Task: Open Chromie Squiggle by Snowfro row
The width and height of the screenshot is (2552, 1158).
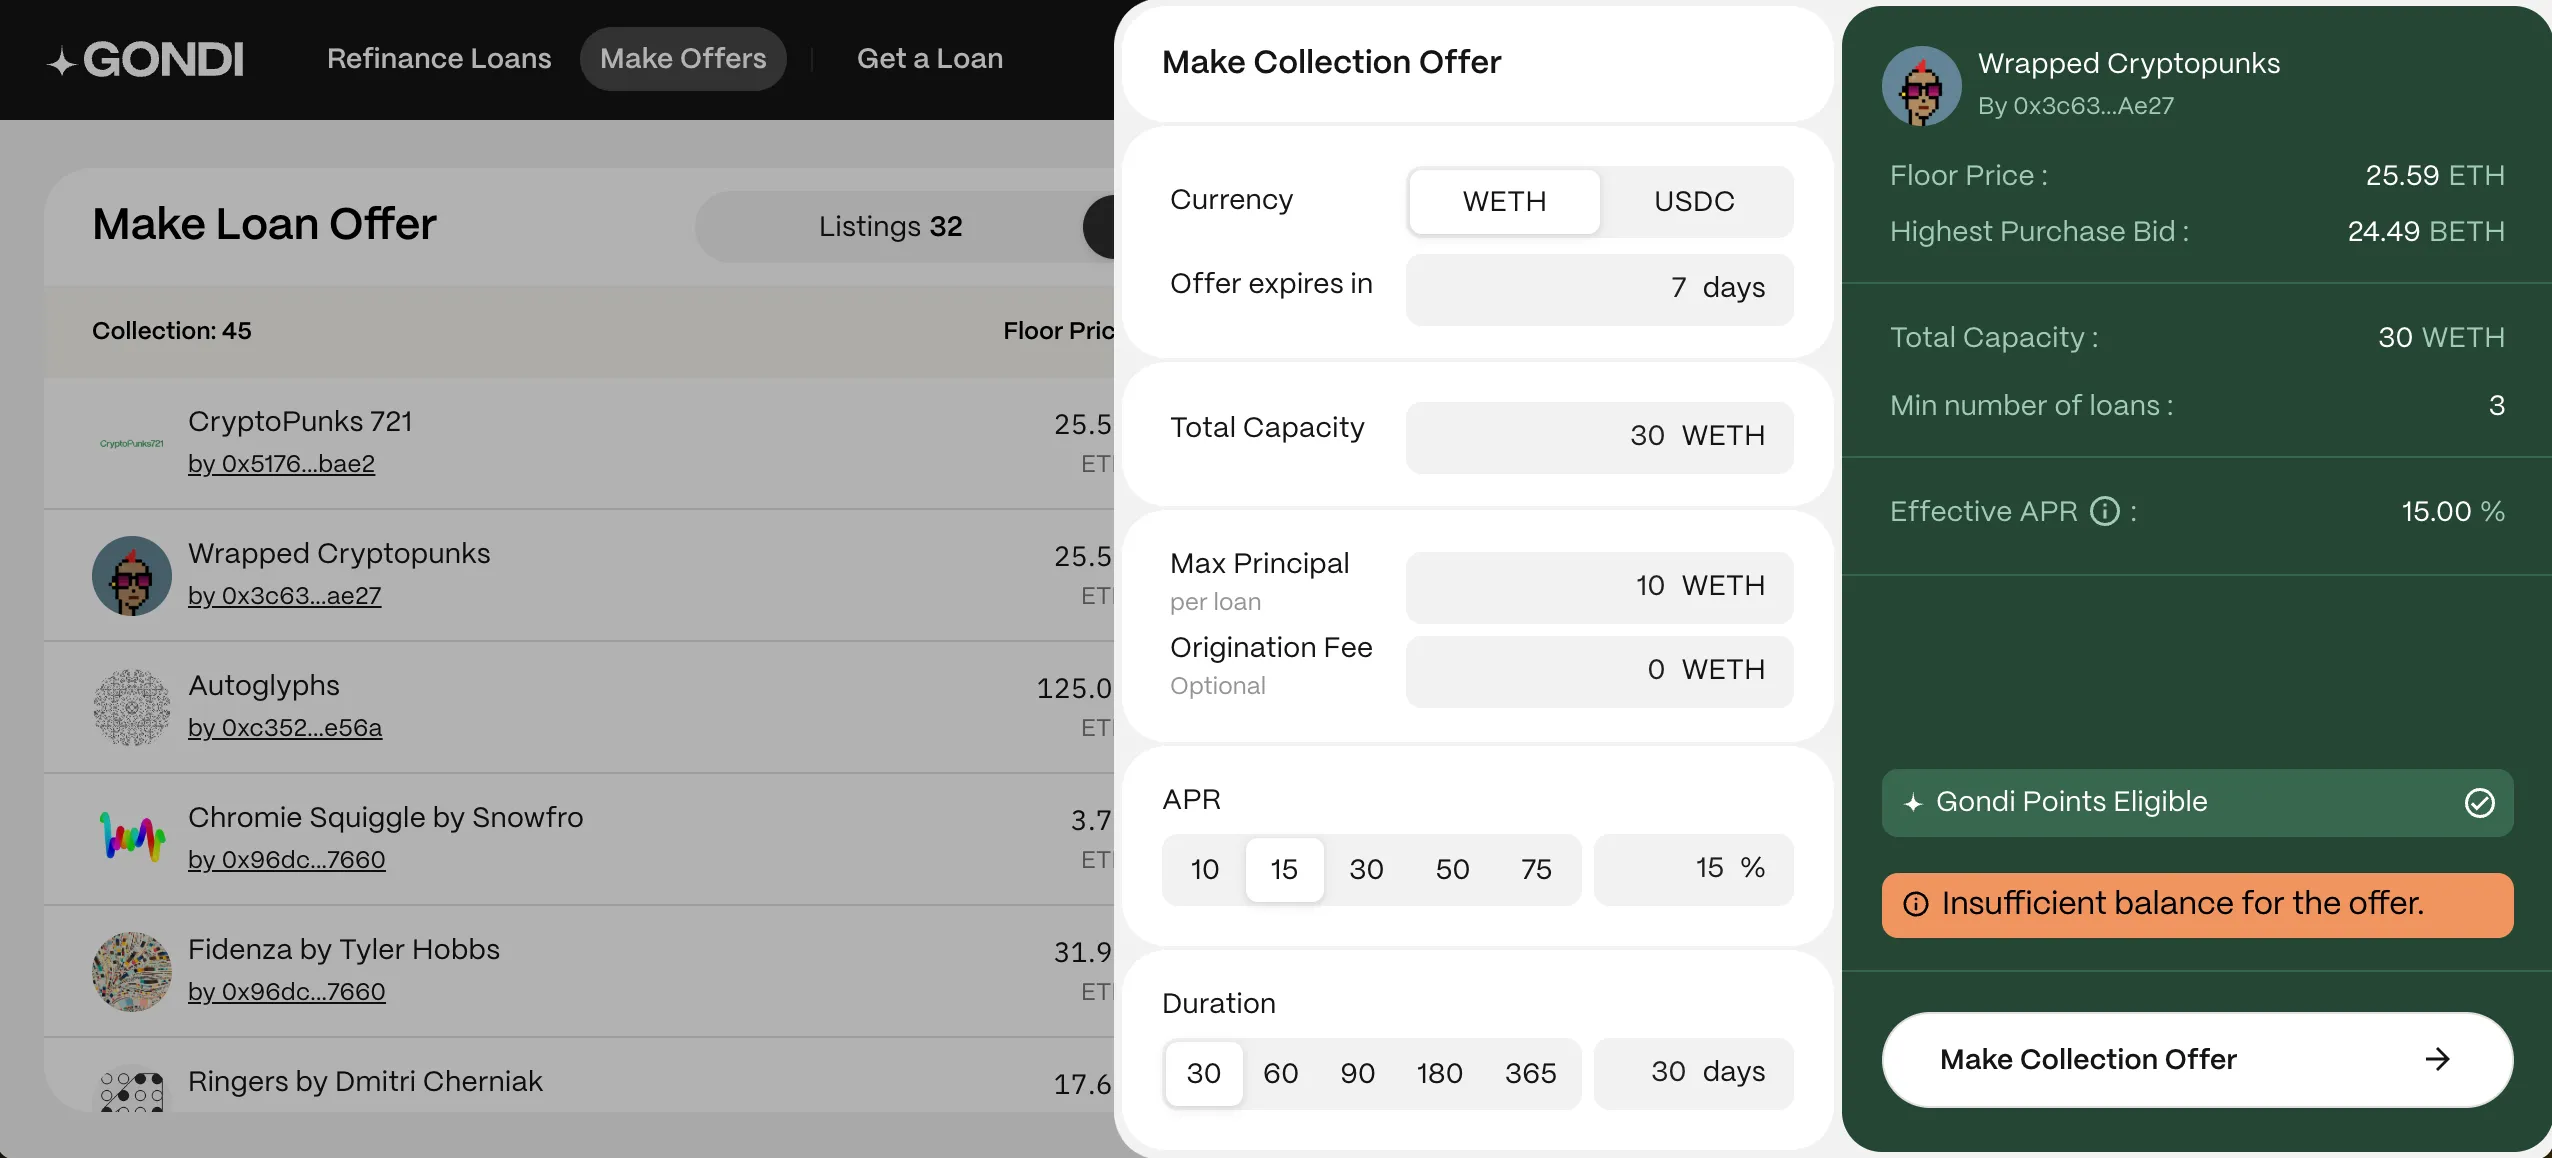Action: pos(579,839)
